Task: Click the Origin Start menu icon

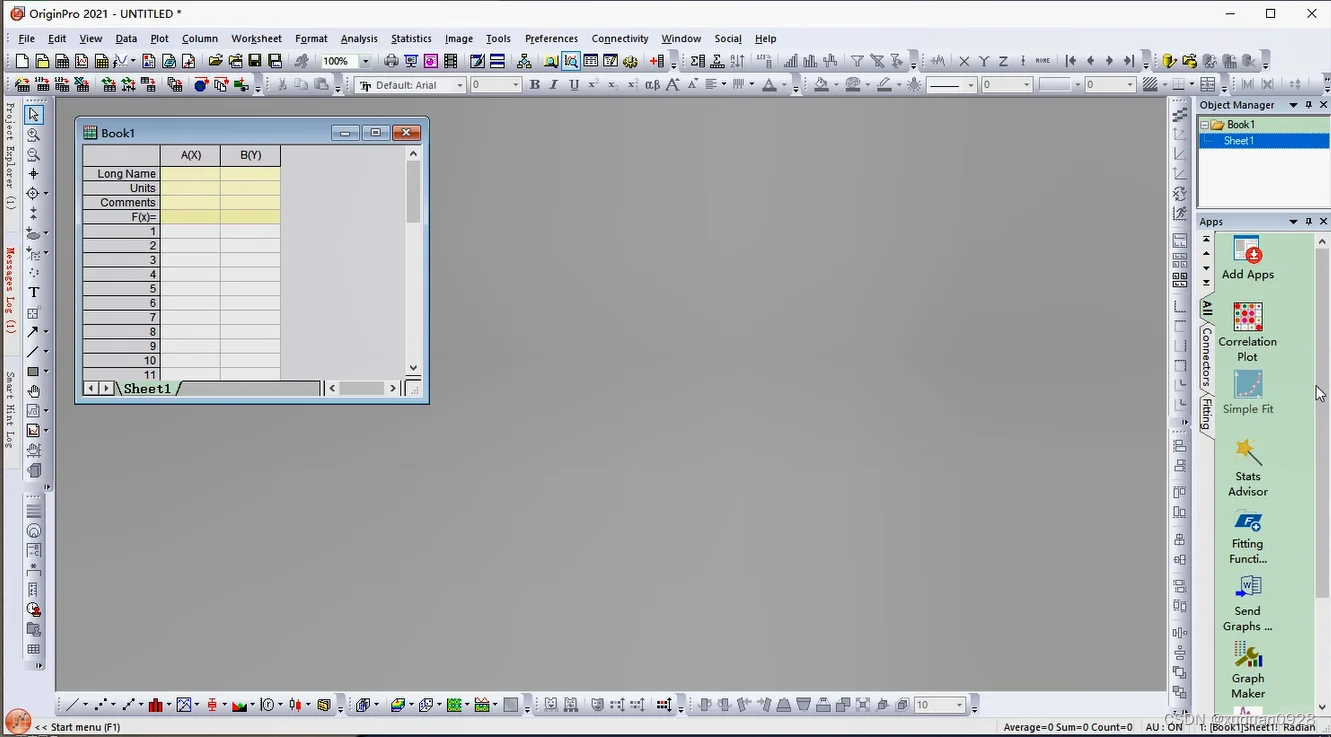Action: pyautogui.click(x=17, y=720)
